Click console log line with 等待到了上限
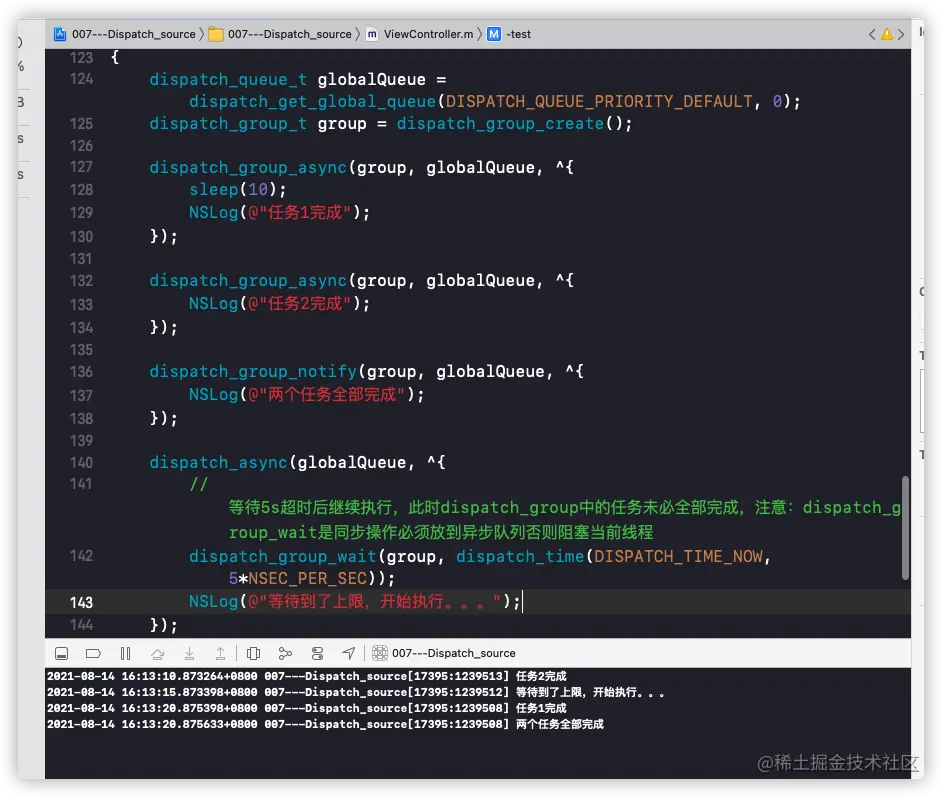942x797 pixels. (356, 692)
